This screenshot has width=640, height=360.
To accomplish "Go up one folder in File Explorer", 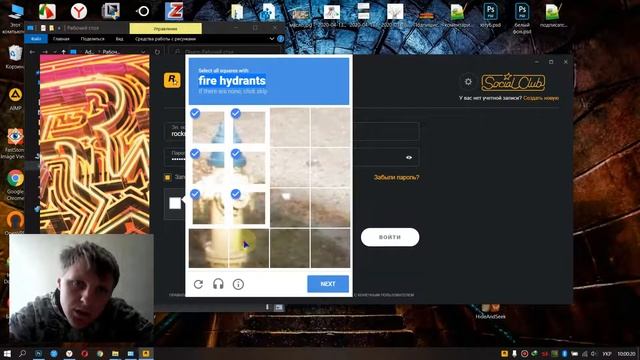I will 63,52.
